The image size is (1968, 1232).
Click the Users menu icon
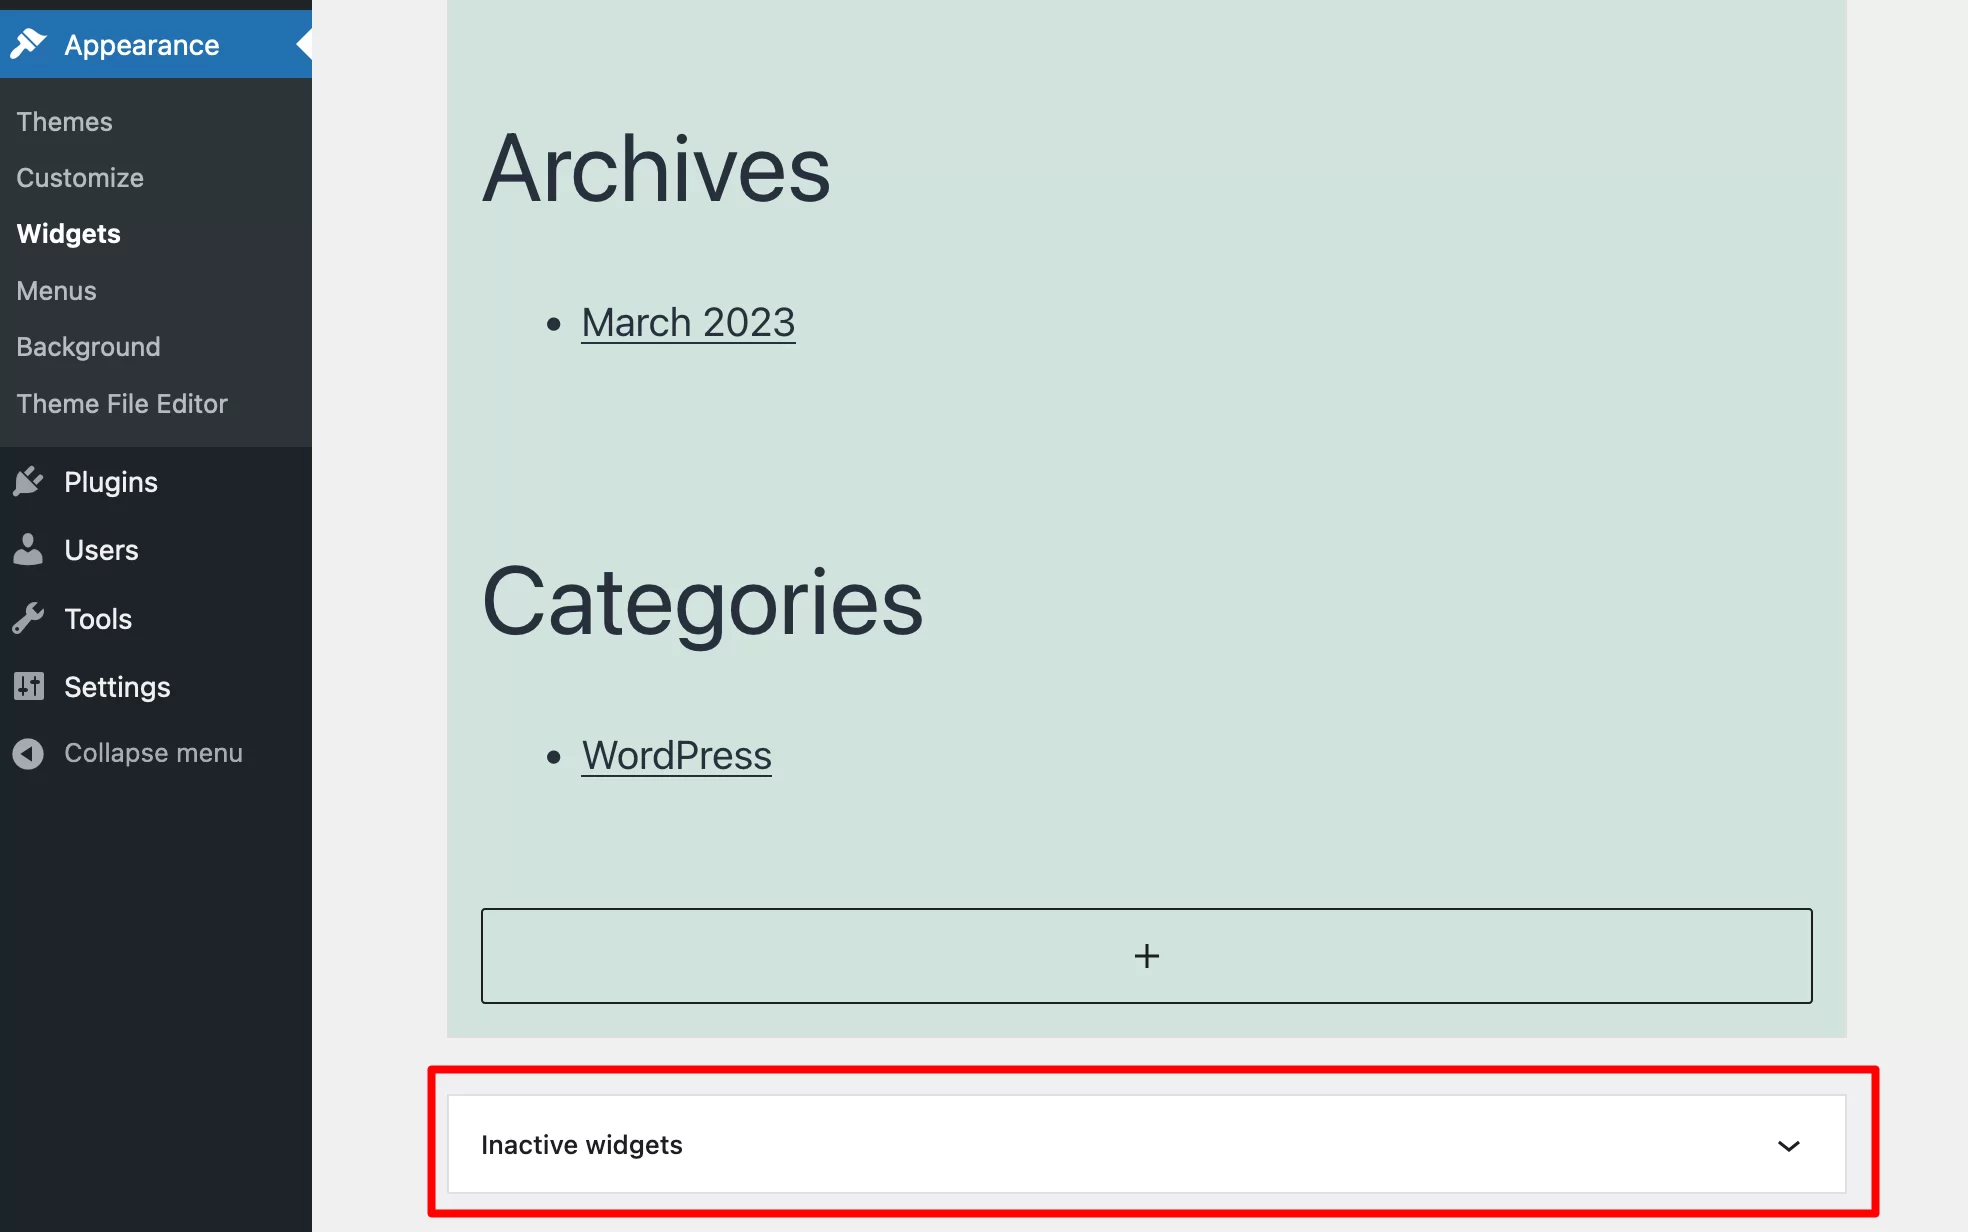pos(28,549)
